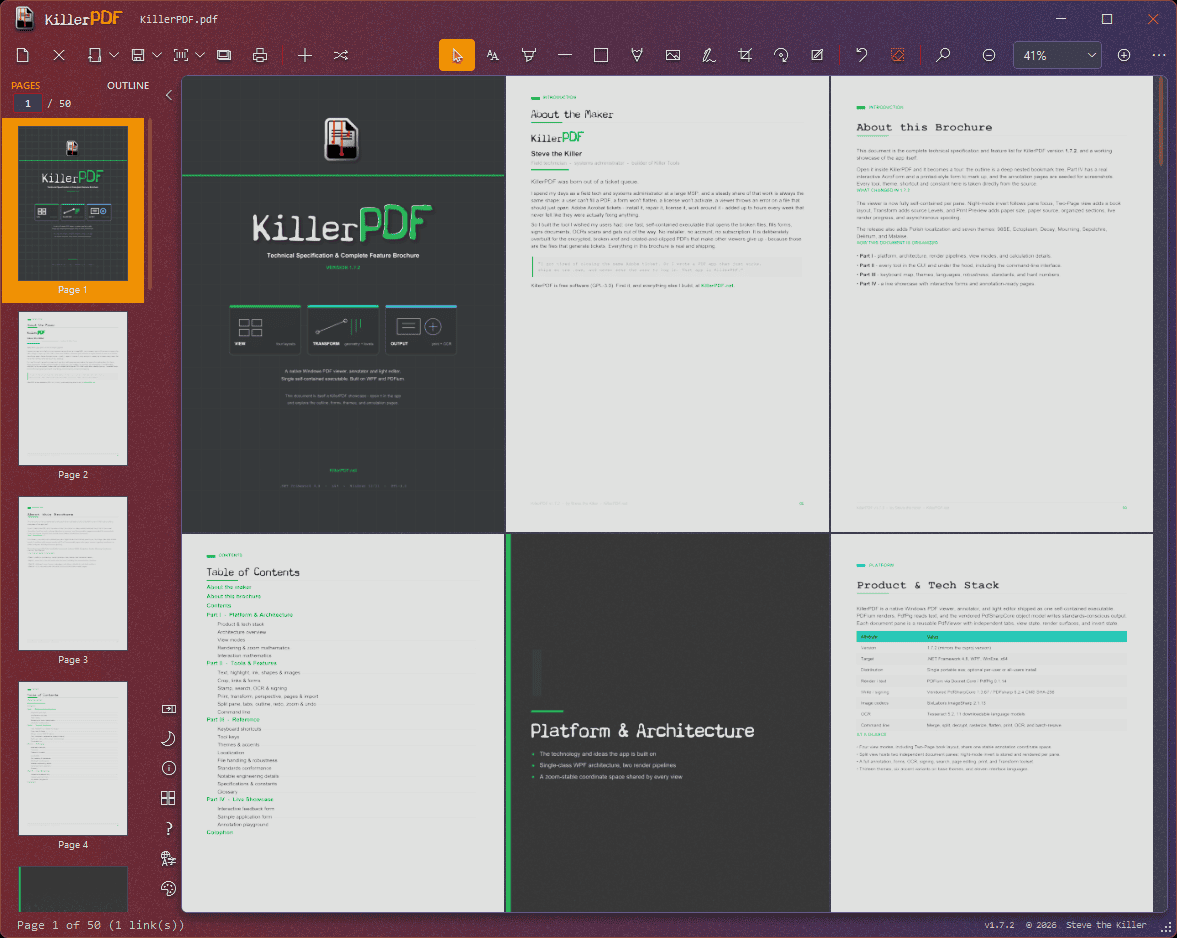Click the 'Product & Tech Stack' page heading

[x=928, y=585]
